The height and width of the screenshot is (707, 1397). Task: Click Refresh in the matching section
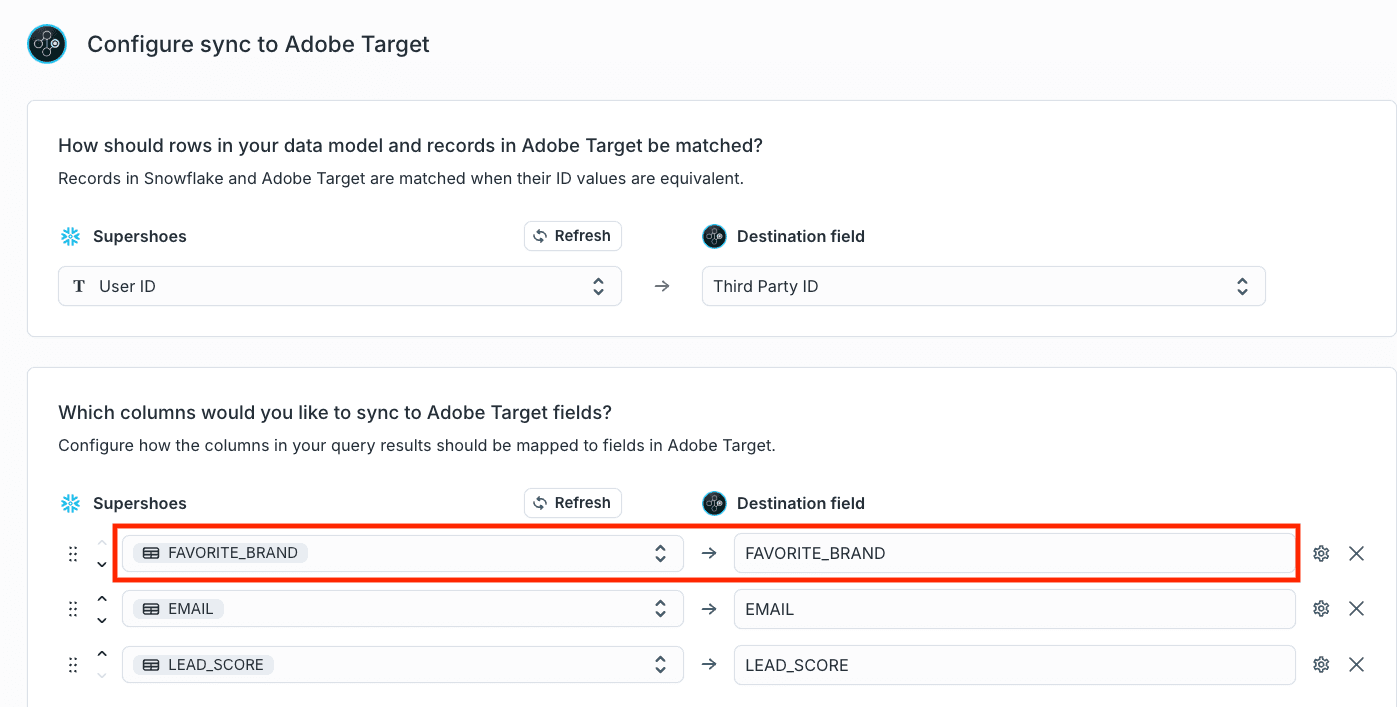tap(572, 236)
